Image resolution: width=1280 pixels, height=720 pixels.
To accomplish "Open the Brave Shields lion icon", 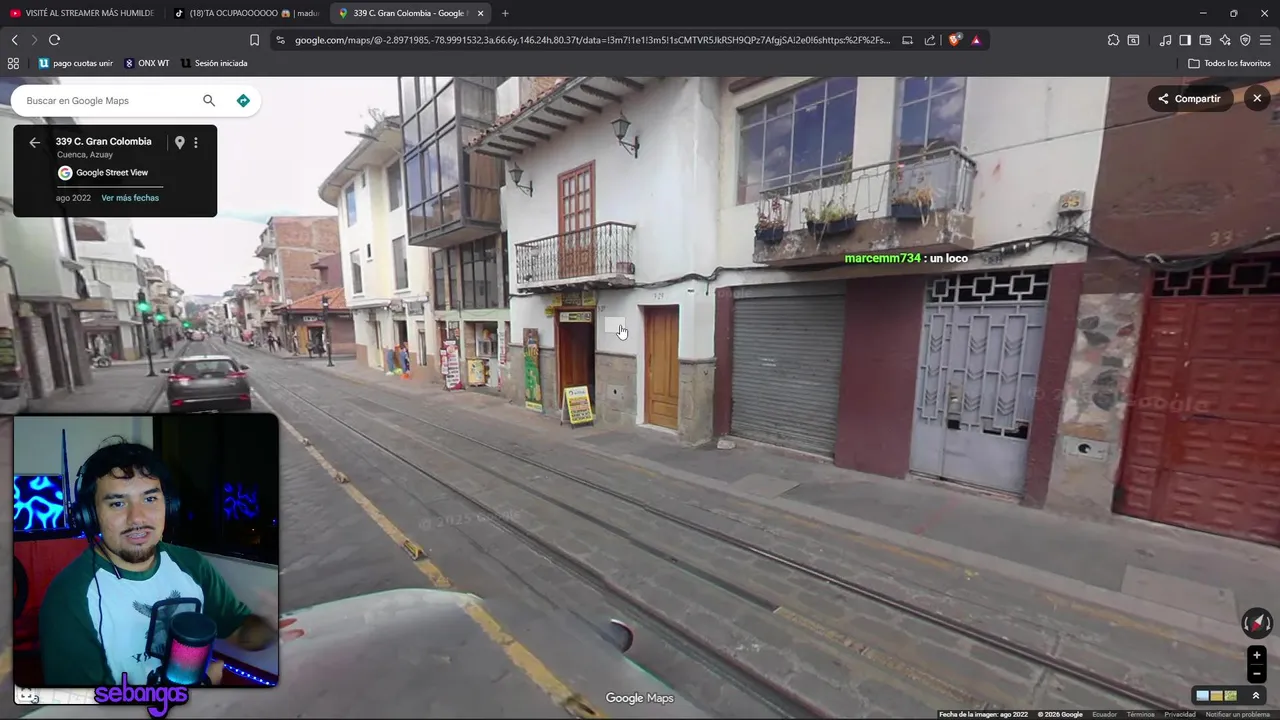I will click(955, 40).
